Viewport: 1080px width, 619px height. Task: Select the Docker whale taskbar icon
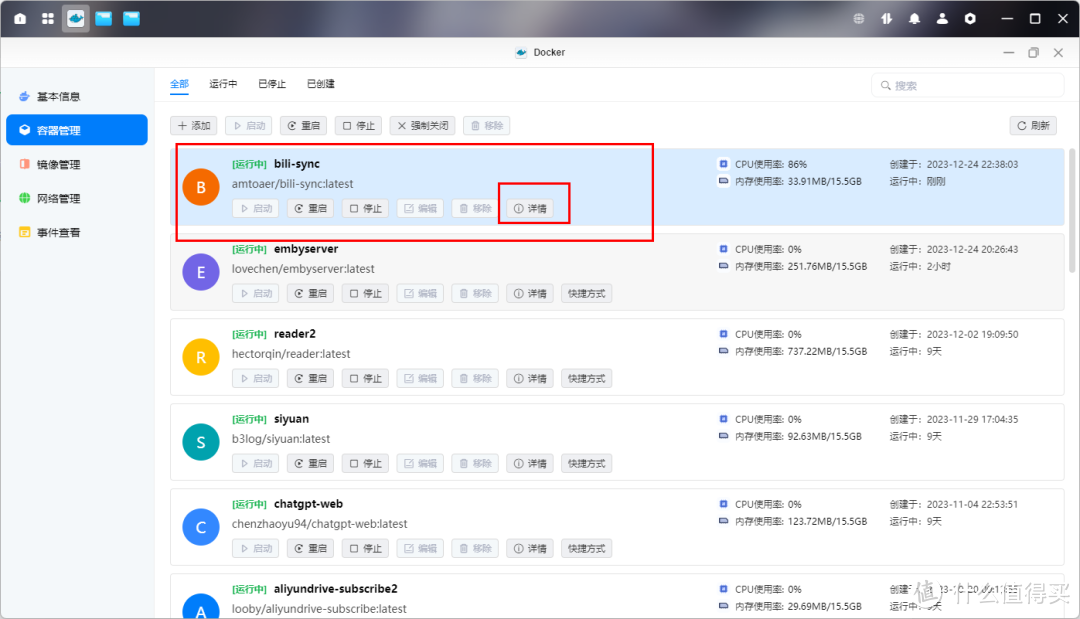point(76,19)
